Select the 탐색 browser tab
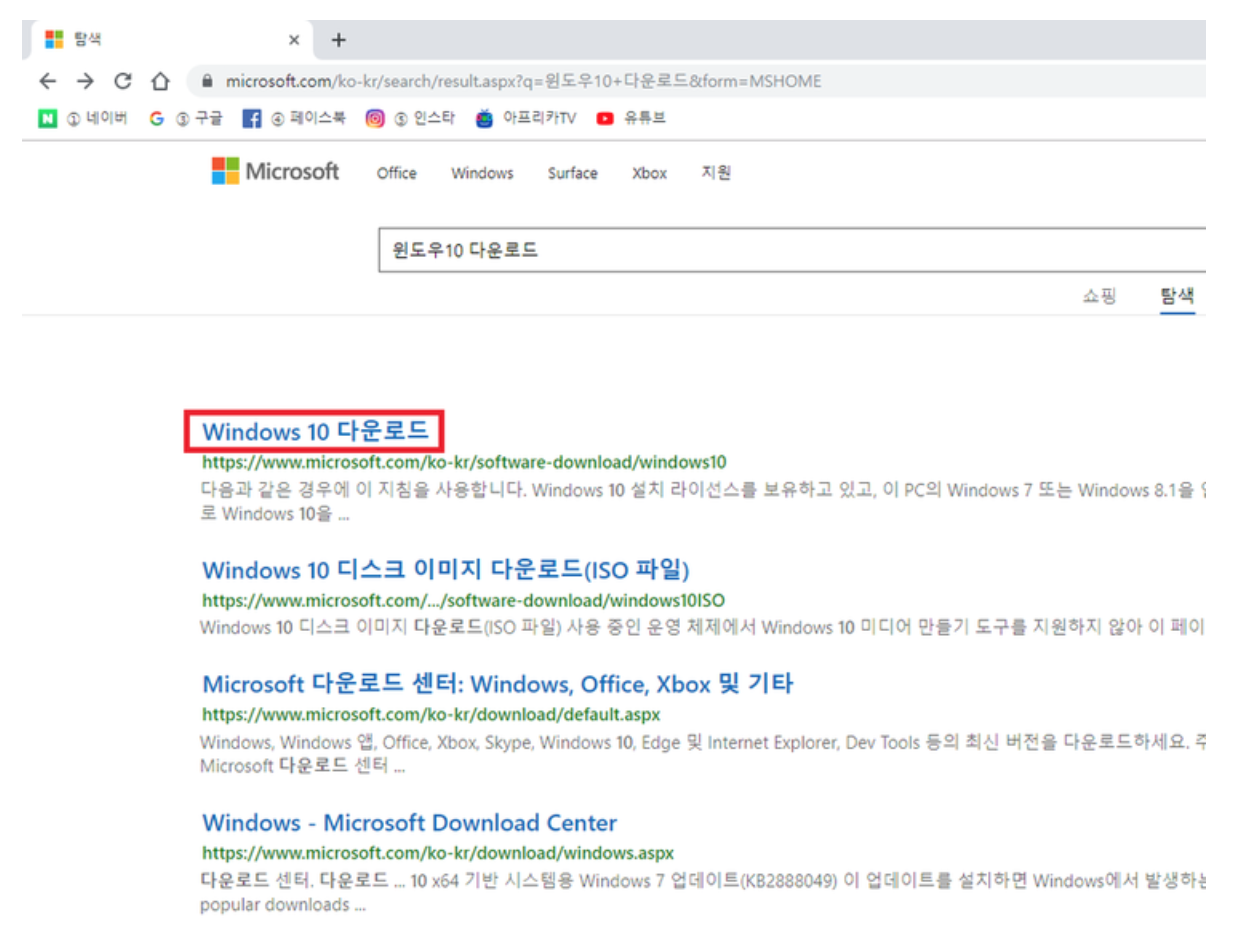Viewport: 1242px width, 948px height. [170, 41]
